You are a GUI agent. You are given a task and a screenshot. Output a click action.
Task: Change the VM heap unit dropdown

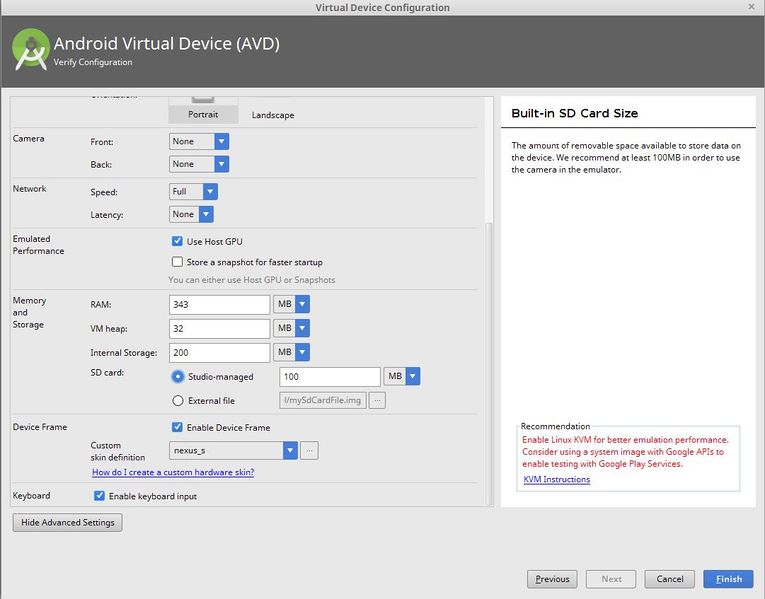[291, 328]
